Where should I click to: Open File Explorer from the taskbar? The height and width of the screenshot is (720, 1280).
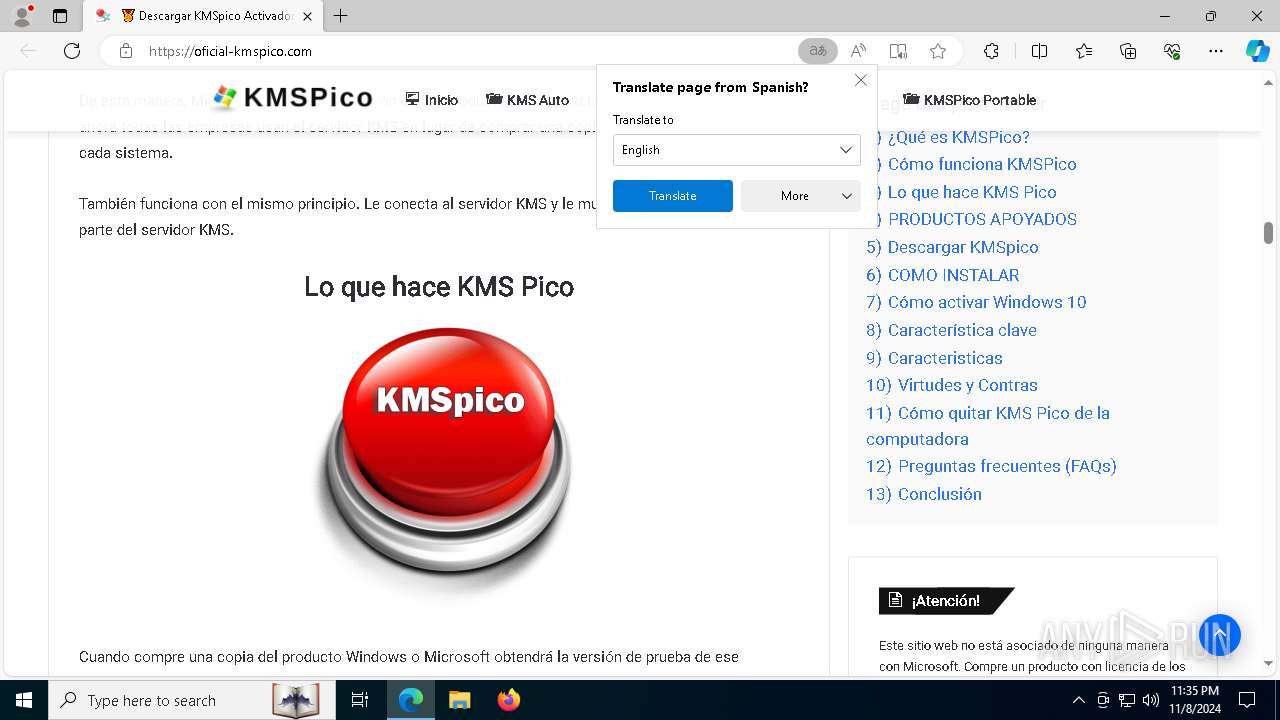coord(459,700)
